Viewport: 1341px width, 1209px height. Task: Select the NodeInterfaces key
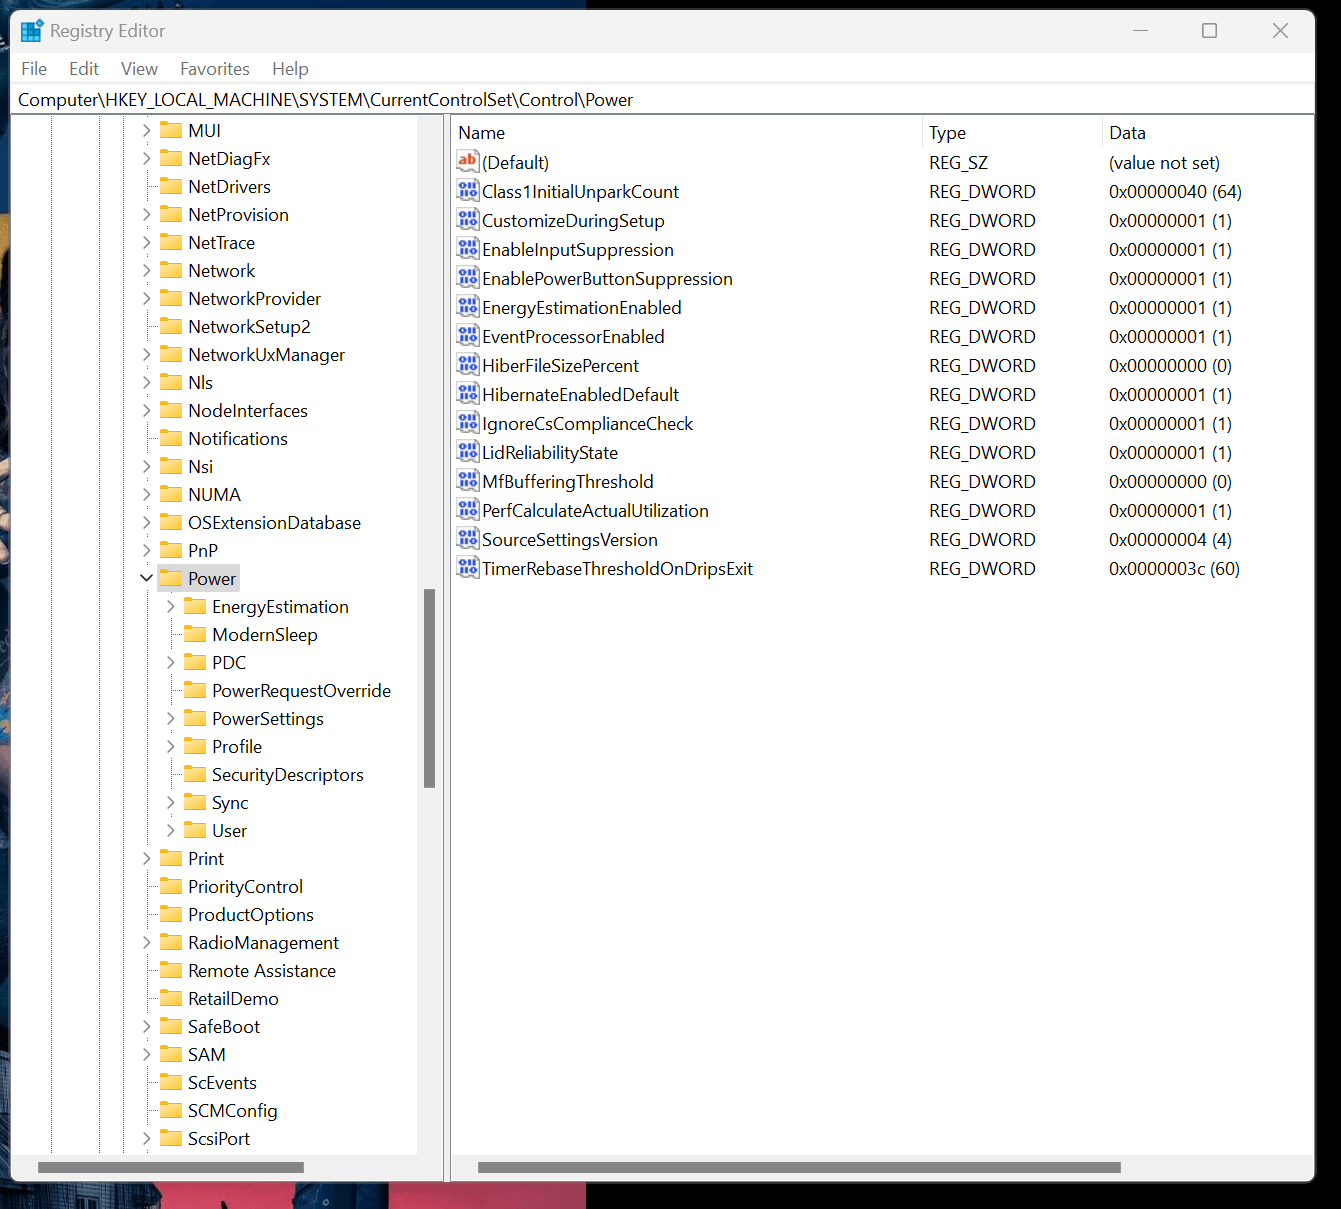tap(248, 410)
